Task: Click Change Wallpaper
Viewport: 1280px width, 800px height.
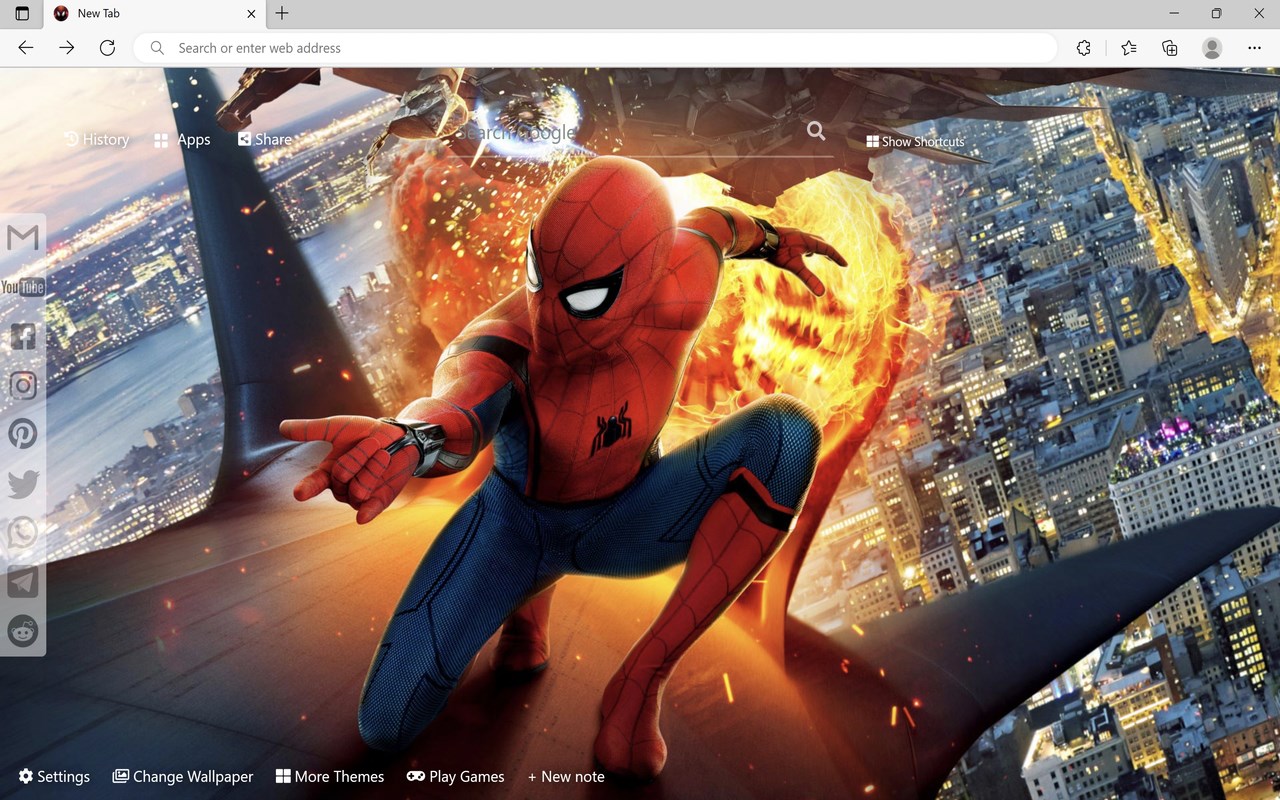Action: click(x=183, y=776)
